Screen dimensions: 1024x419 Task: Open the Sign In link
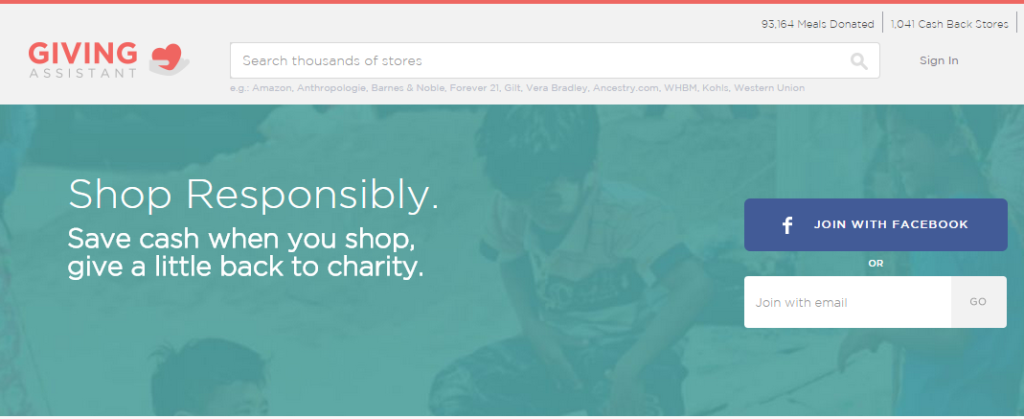coord(938,61)
